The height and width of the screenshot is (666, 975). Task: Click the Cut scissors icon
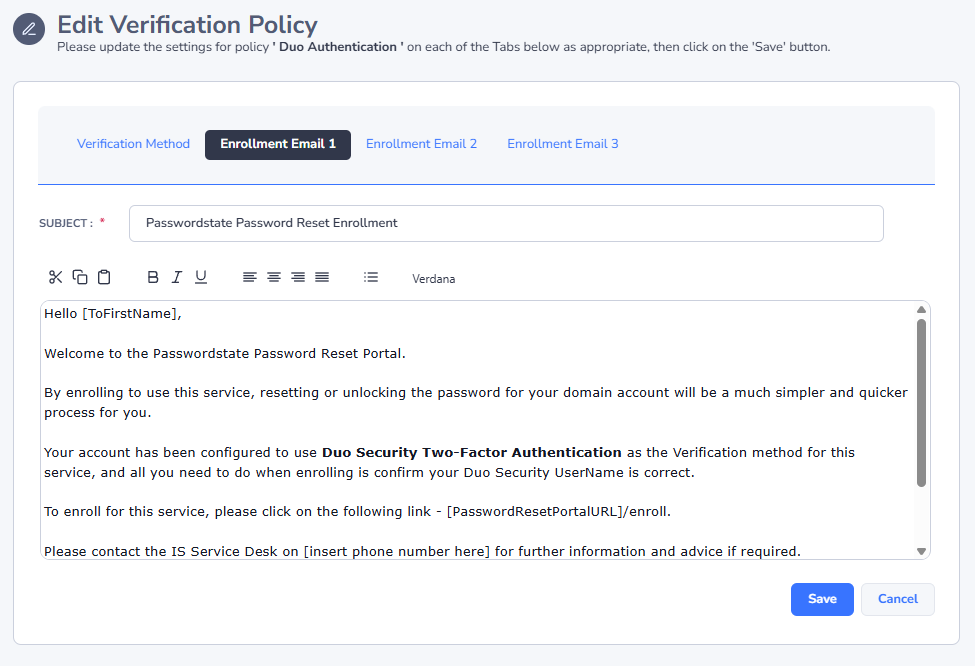point(55,277)
